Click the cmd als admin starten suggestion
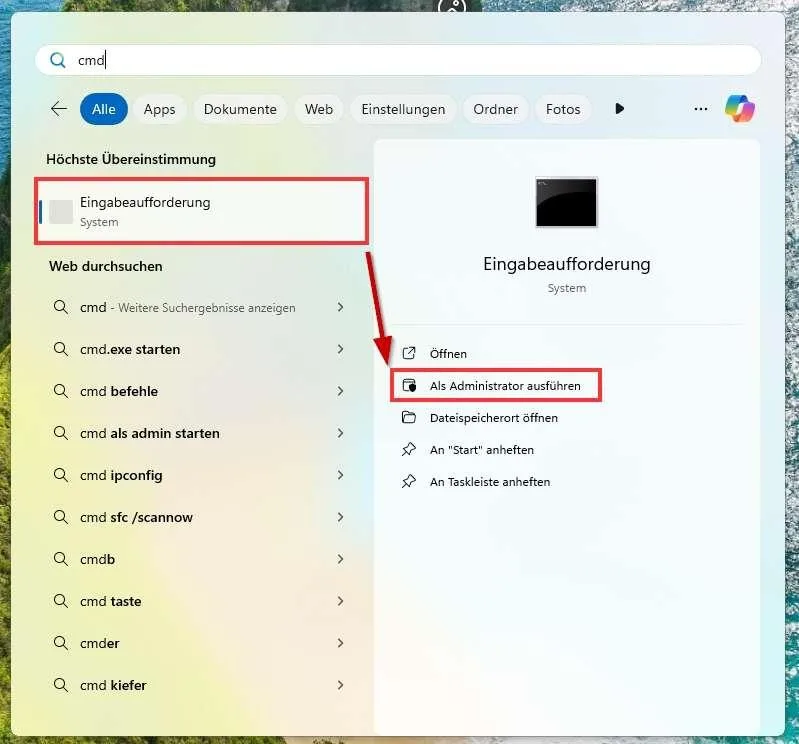 [150, 434]
